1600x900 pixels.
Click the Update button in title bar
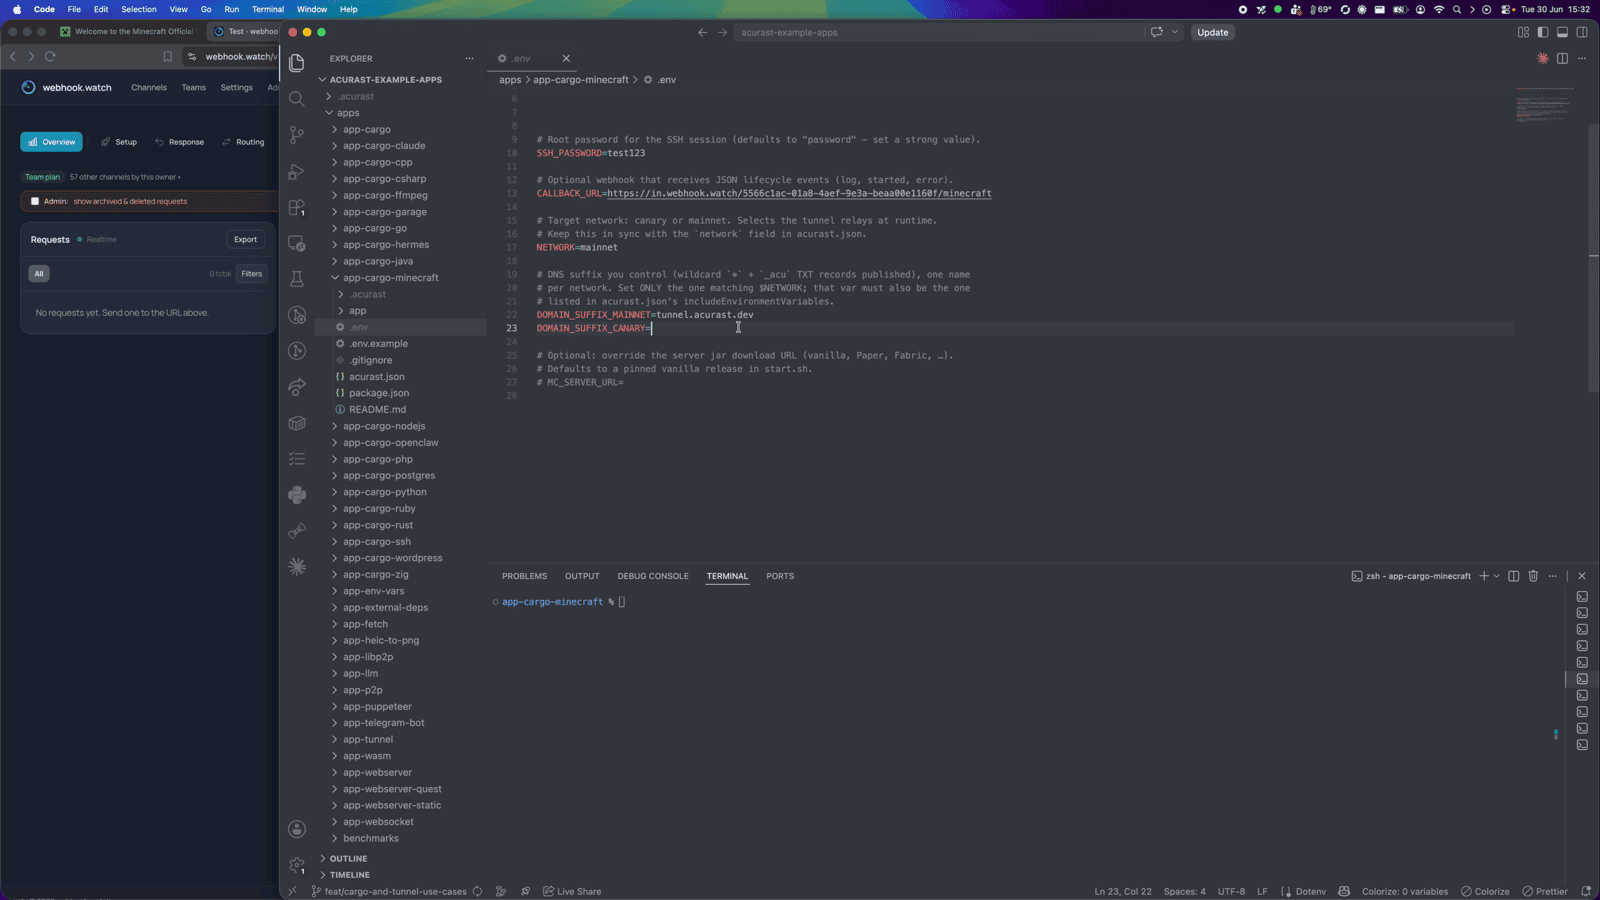coord(1213,32)
